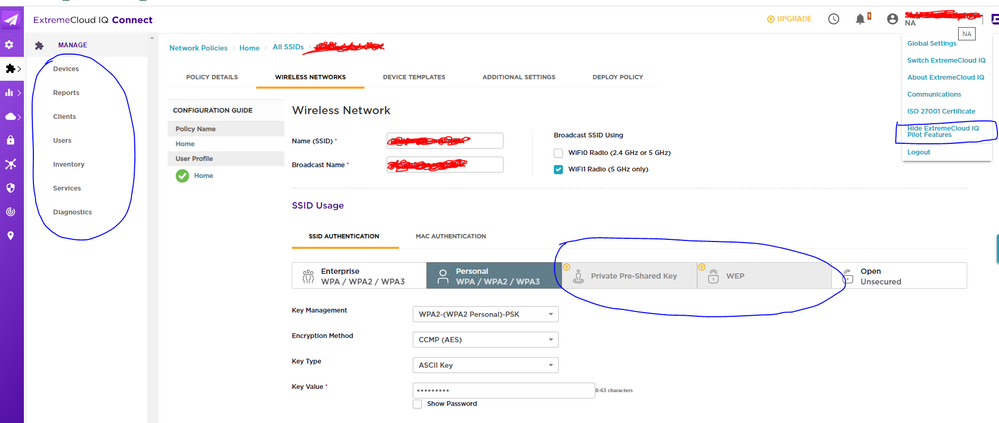Click Network Policies breadcrumb link
999x423 pixels.
tap(198, 48)
